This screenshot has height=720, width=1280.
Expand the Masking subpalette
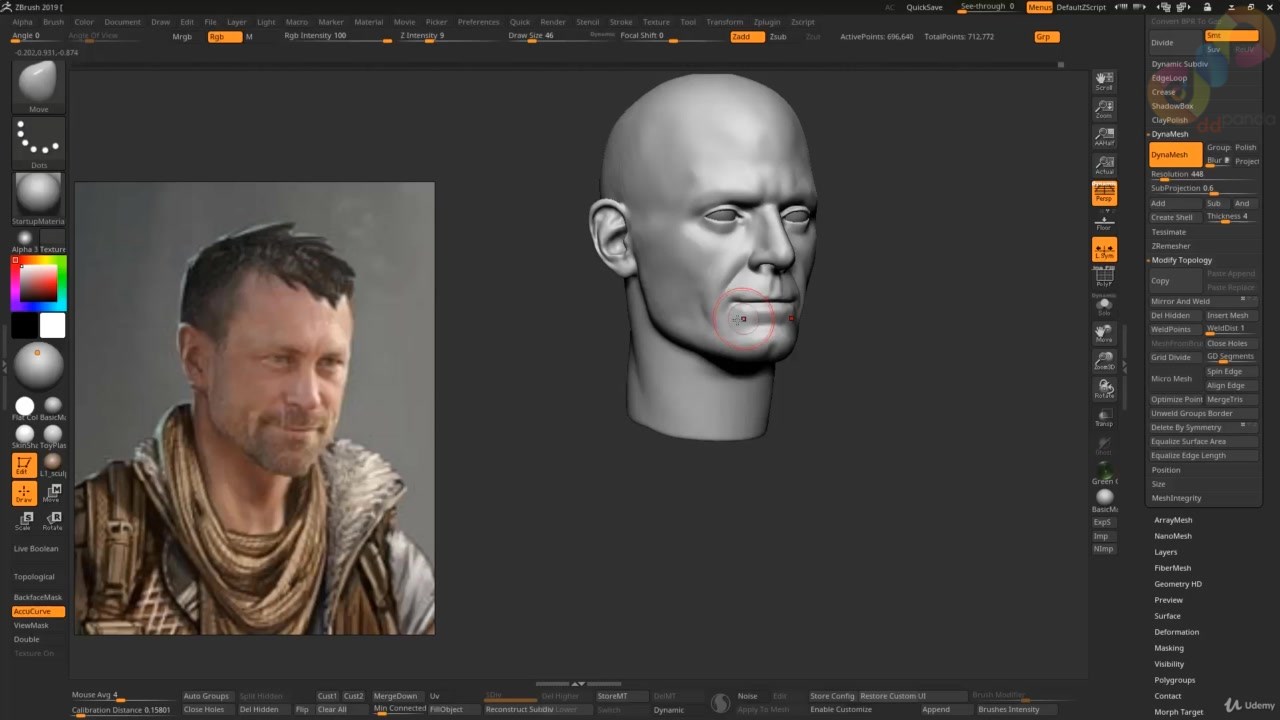(1169, 648)
